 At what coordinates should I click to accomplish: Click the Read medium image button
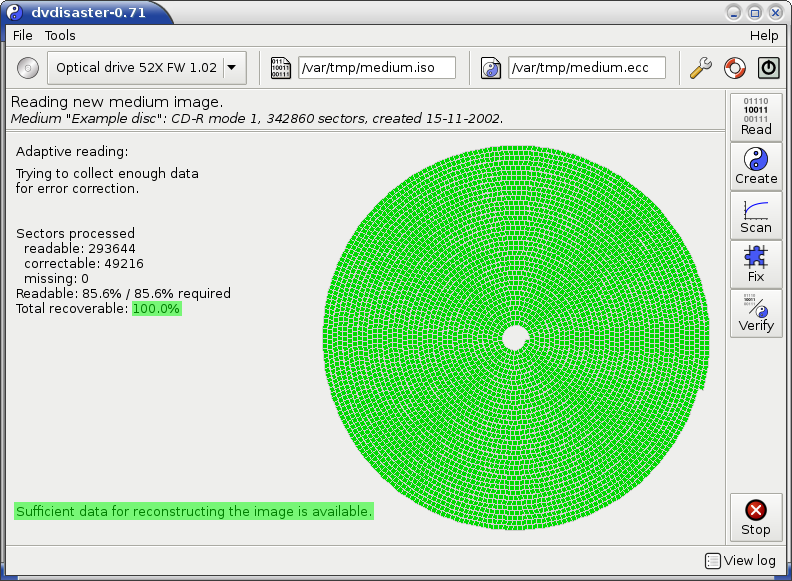756,117
